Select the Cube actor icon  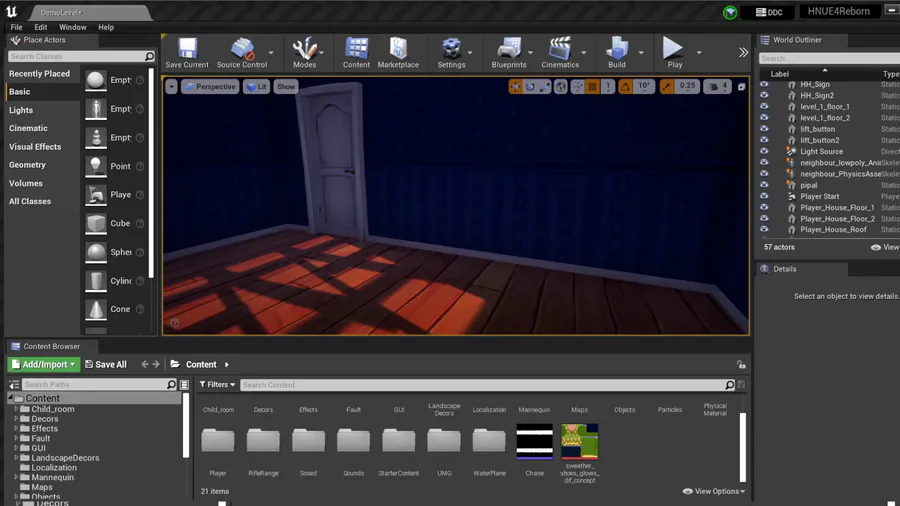[x=96, y=223]
